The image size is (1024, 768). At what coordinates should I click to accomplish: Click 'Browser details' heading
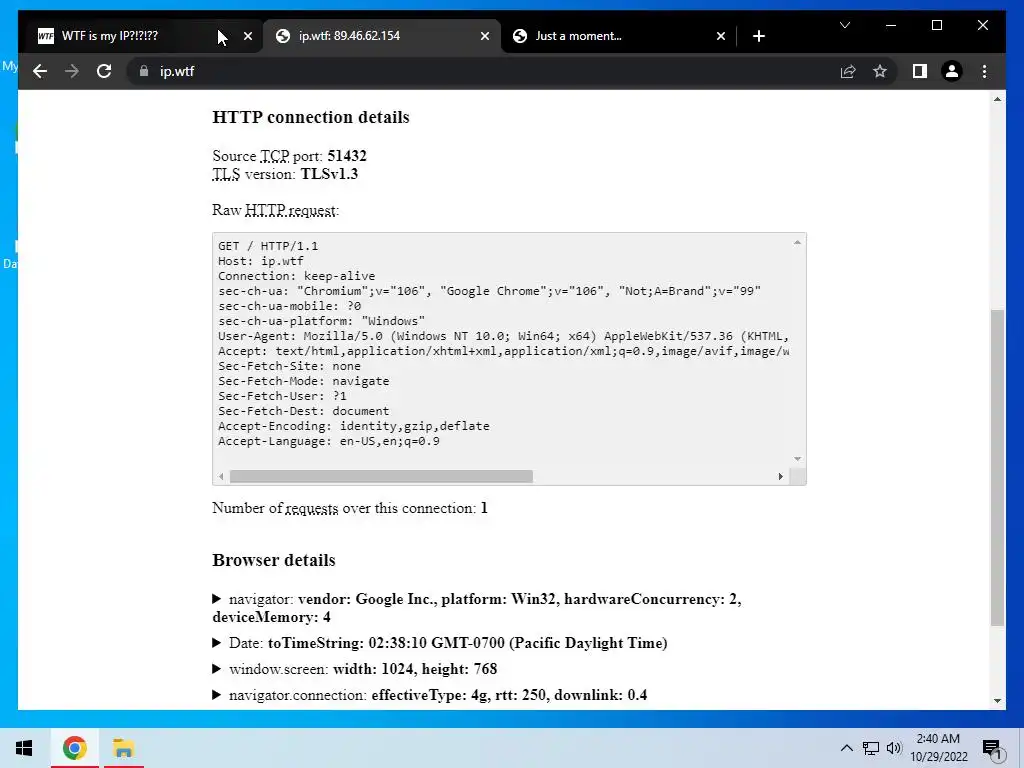(x=274, y=560)
